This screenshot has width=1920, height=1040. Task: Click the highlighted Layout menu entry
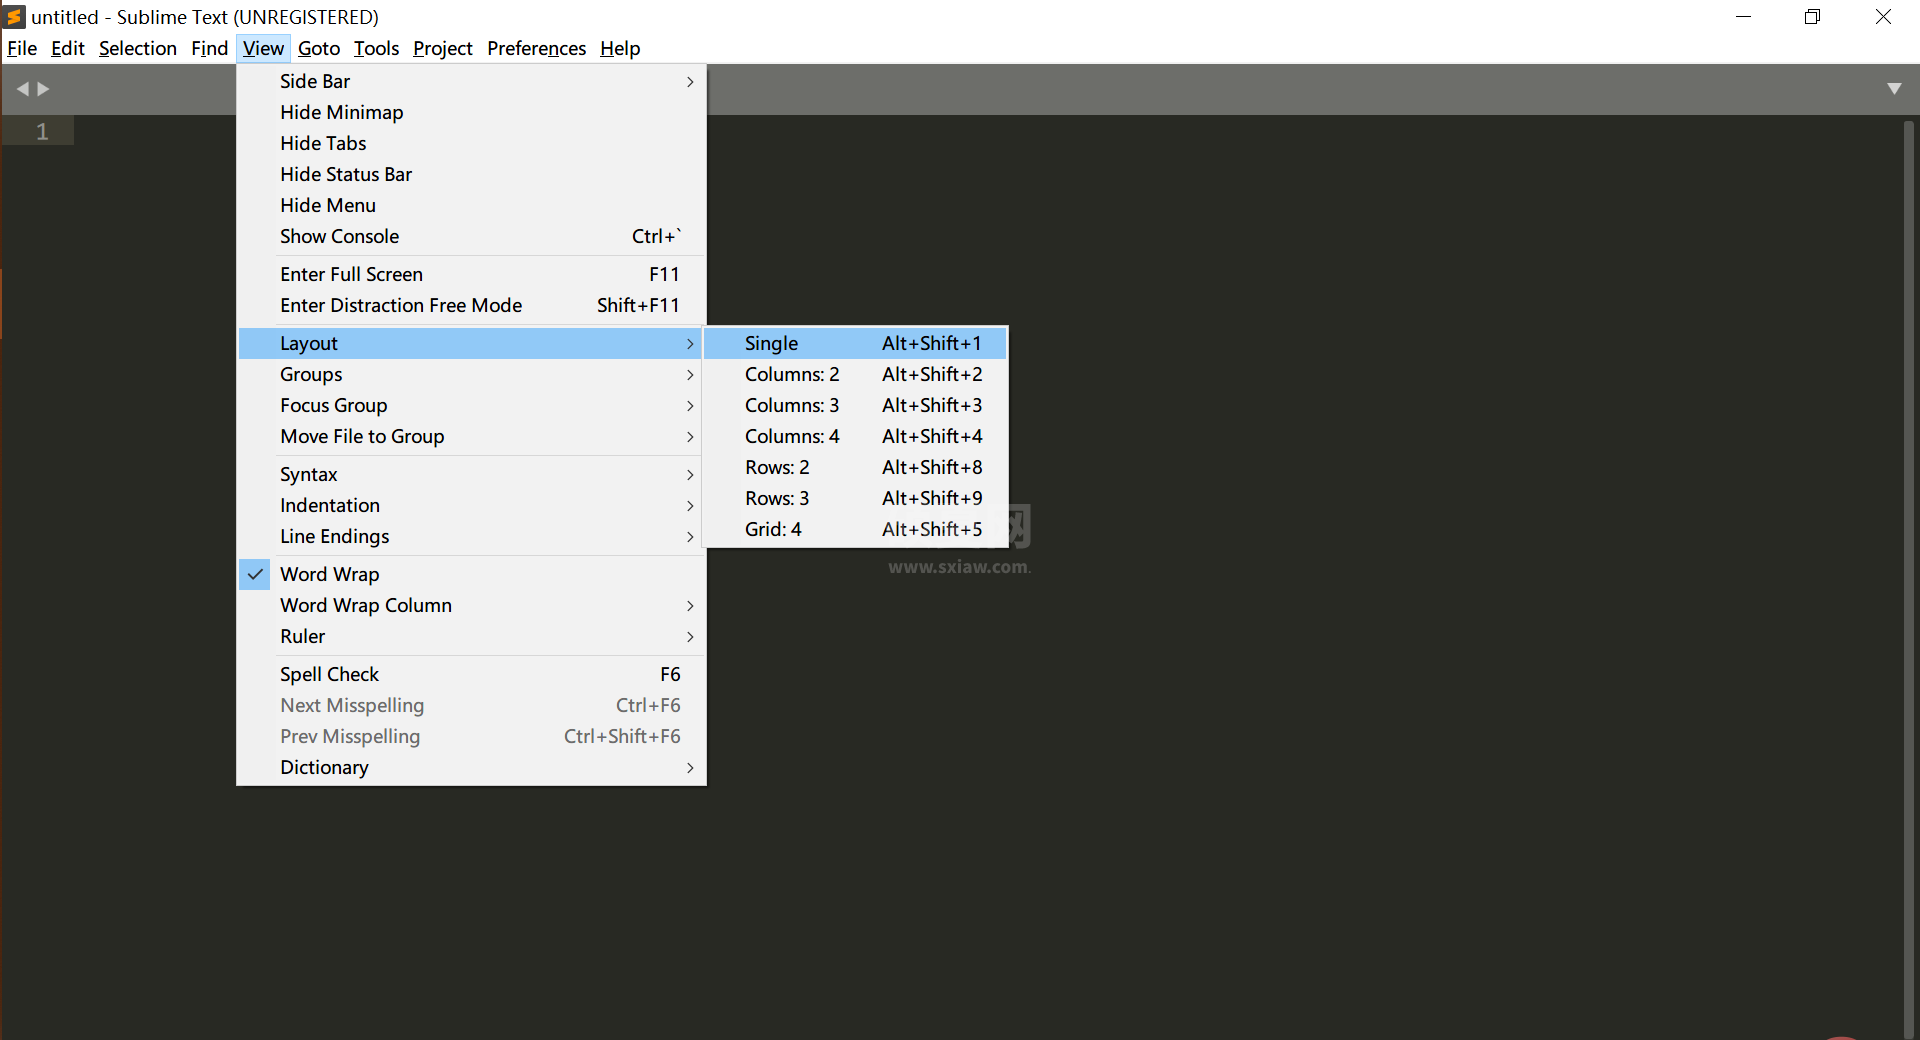click(472, 343)
